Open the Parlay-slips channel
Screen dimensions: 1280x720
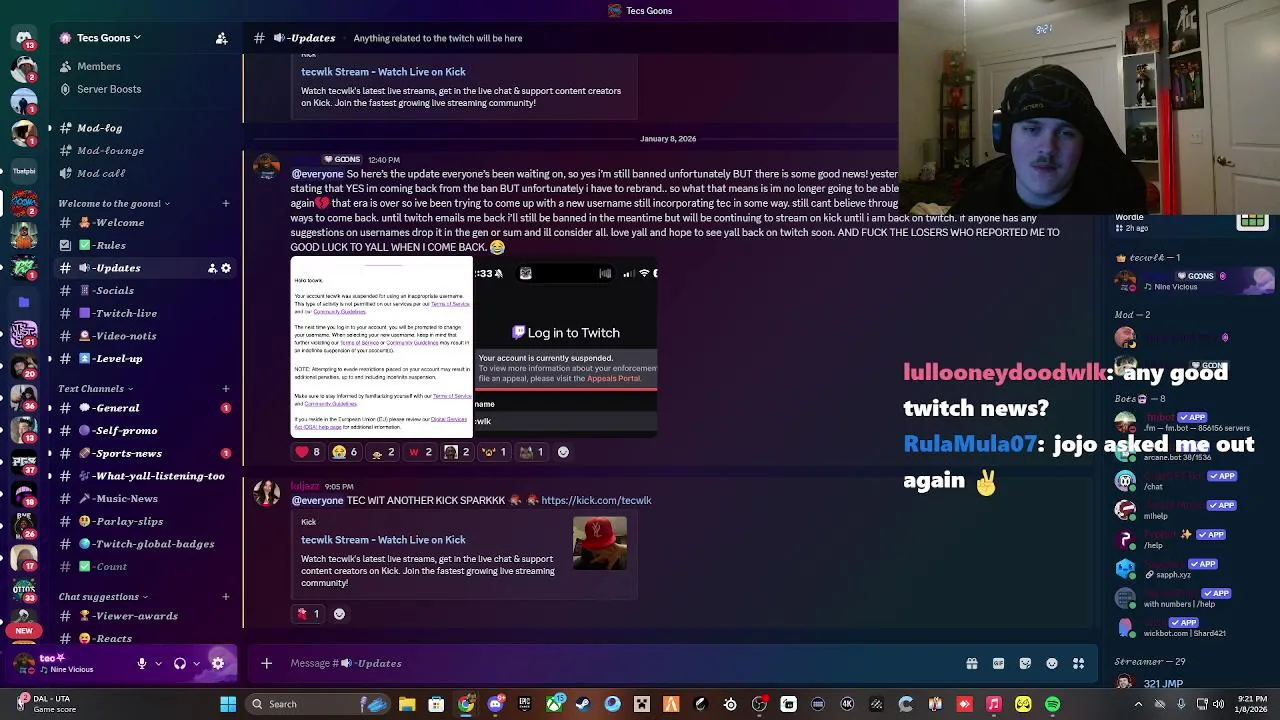(145, 521)
